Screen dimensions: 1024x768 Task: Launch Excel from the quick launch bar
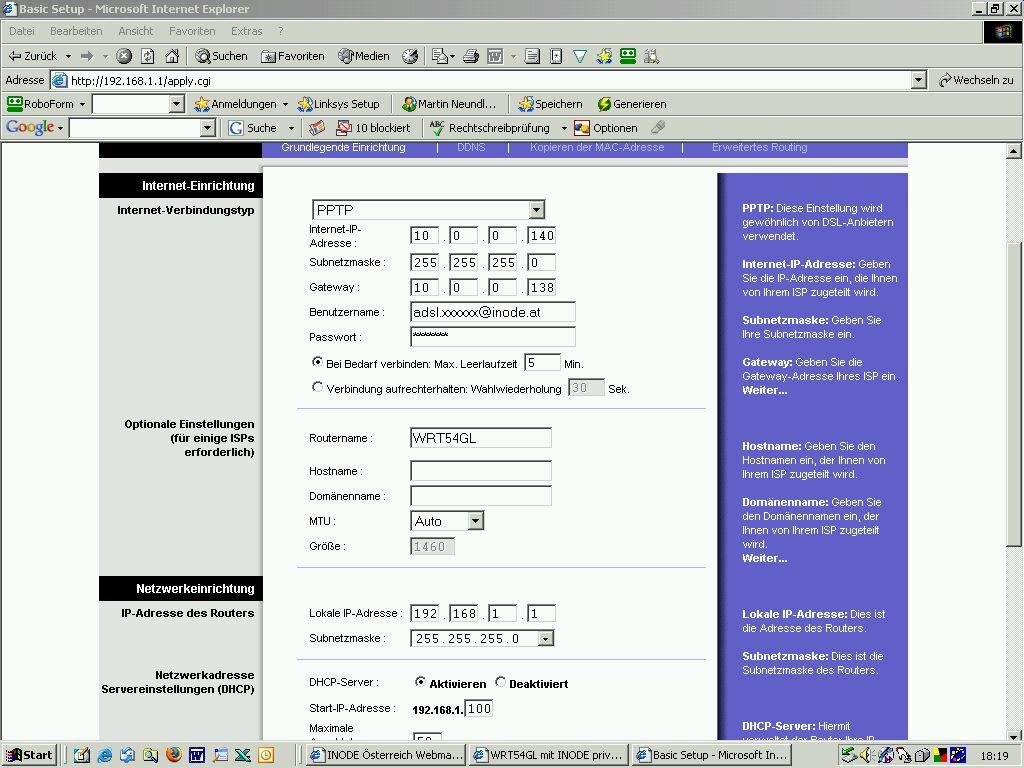coord(243,755)
